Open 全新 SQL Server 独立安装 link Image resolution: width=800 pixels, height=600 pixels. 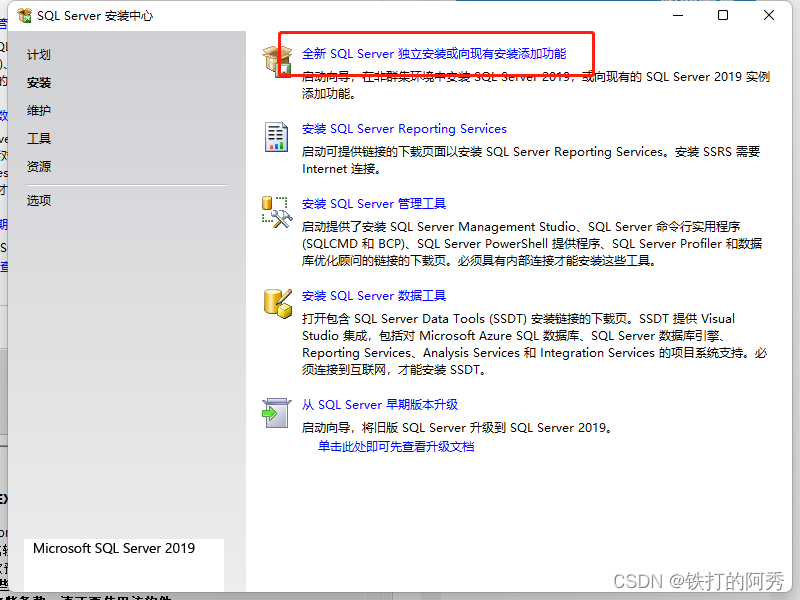434,54
